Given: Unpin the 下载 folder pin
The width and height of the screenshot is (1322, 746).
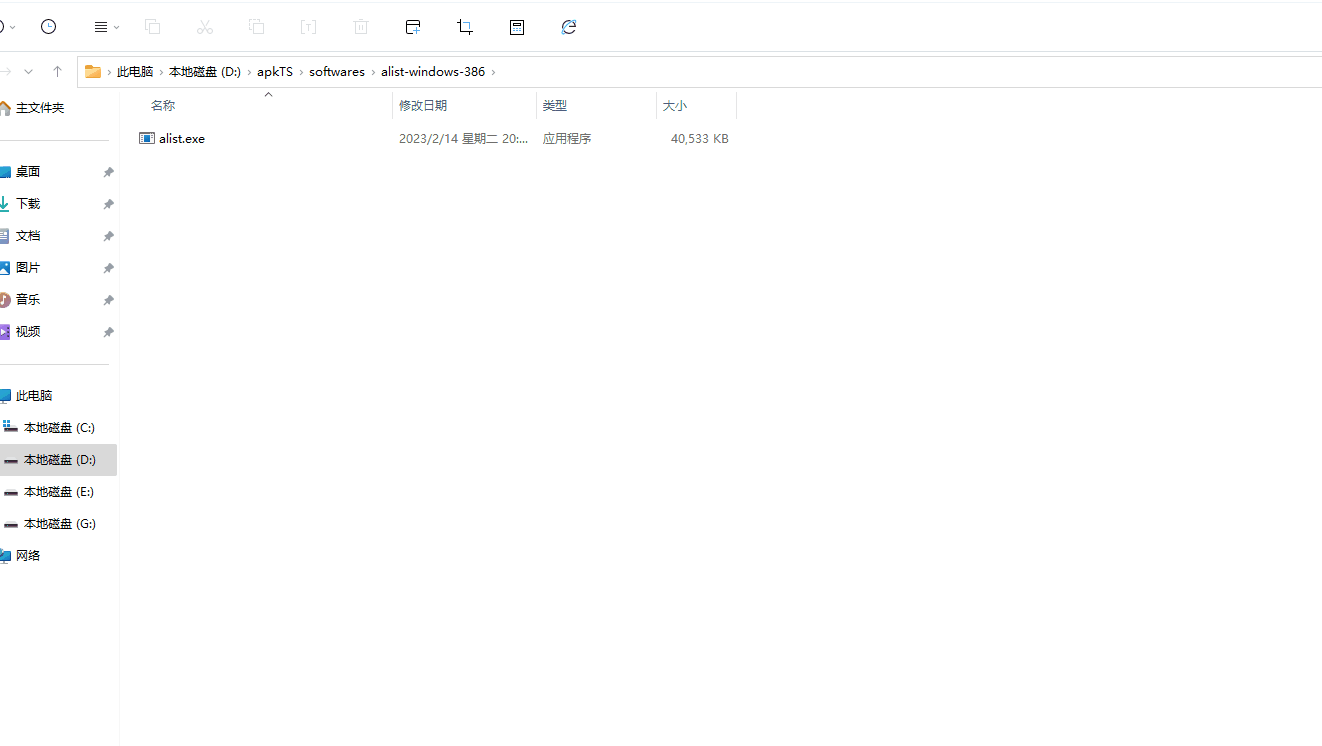Looking at the screenshot, I should (x=108, y=203).
